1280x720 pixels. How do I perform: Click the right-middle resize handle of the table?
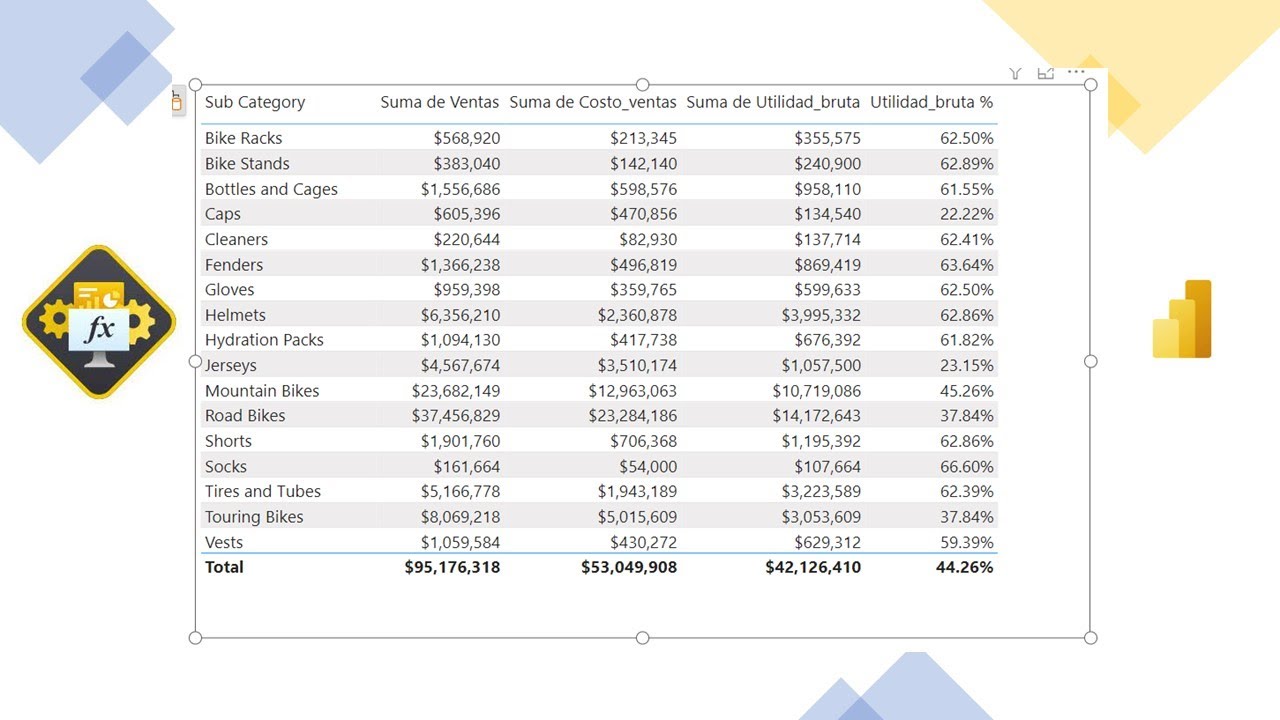tap(1091, 361)
